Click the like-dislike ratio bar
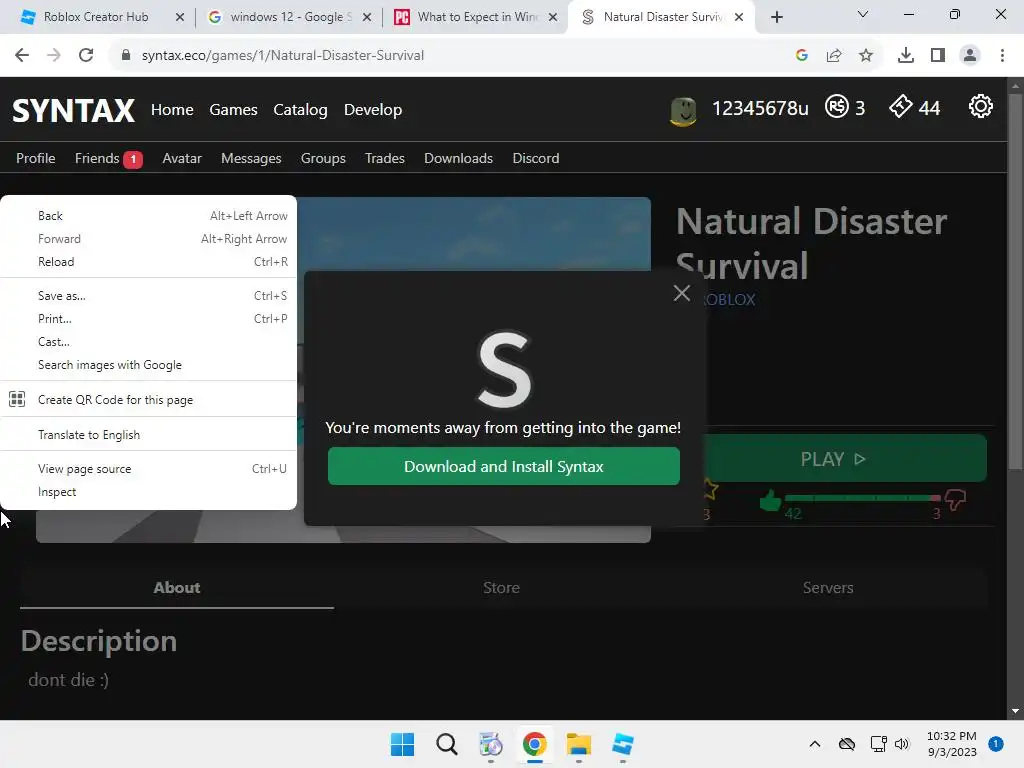The width and height of the screenshot is (1024, 768). (863, 498)
